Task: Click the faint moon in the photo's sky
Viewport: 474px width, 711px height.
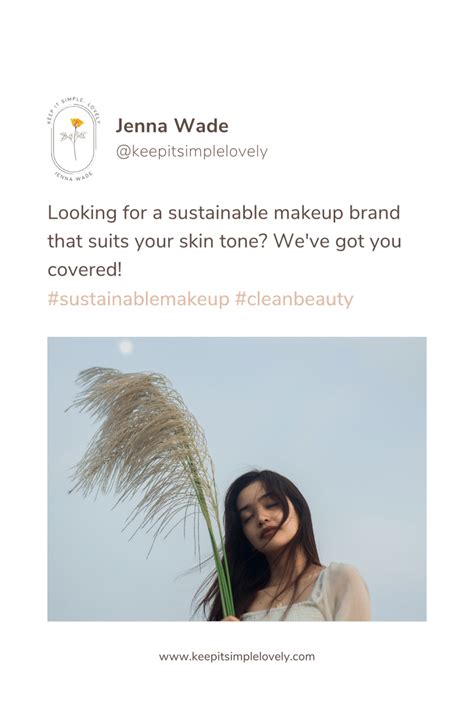Action: click(x=126, y=347)
